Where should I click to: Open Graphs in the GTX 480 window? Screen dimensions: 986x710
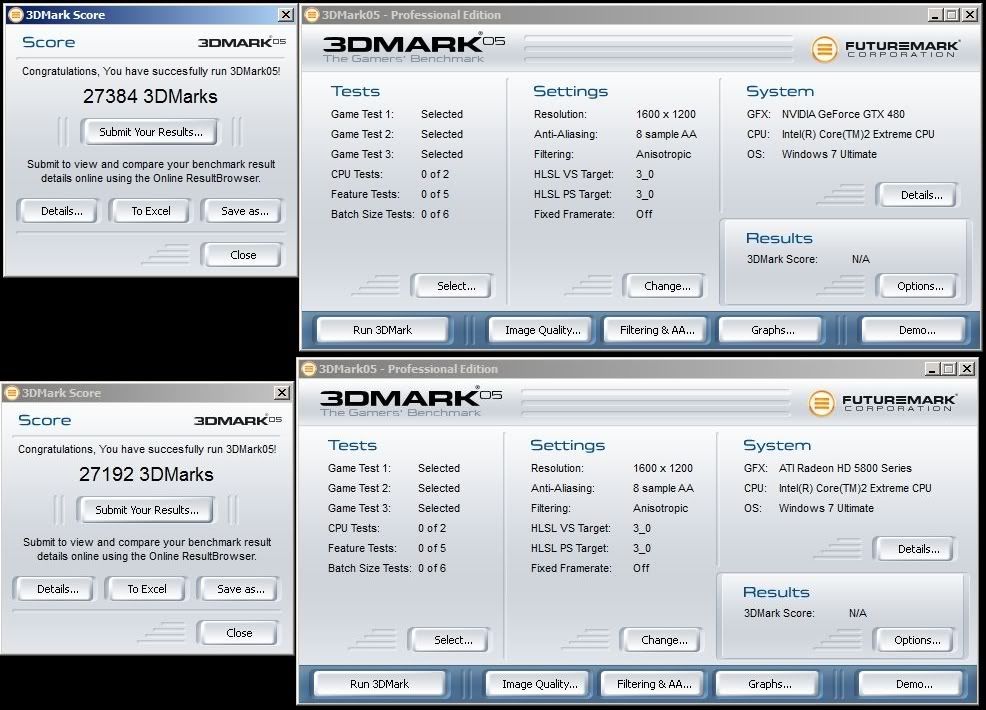772,330
